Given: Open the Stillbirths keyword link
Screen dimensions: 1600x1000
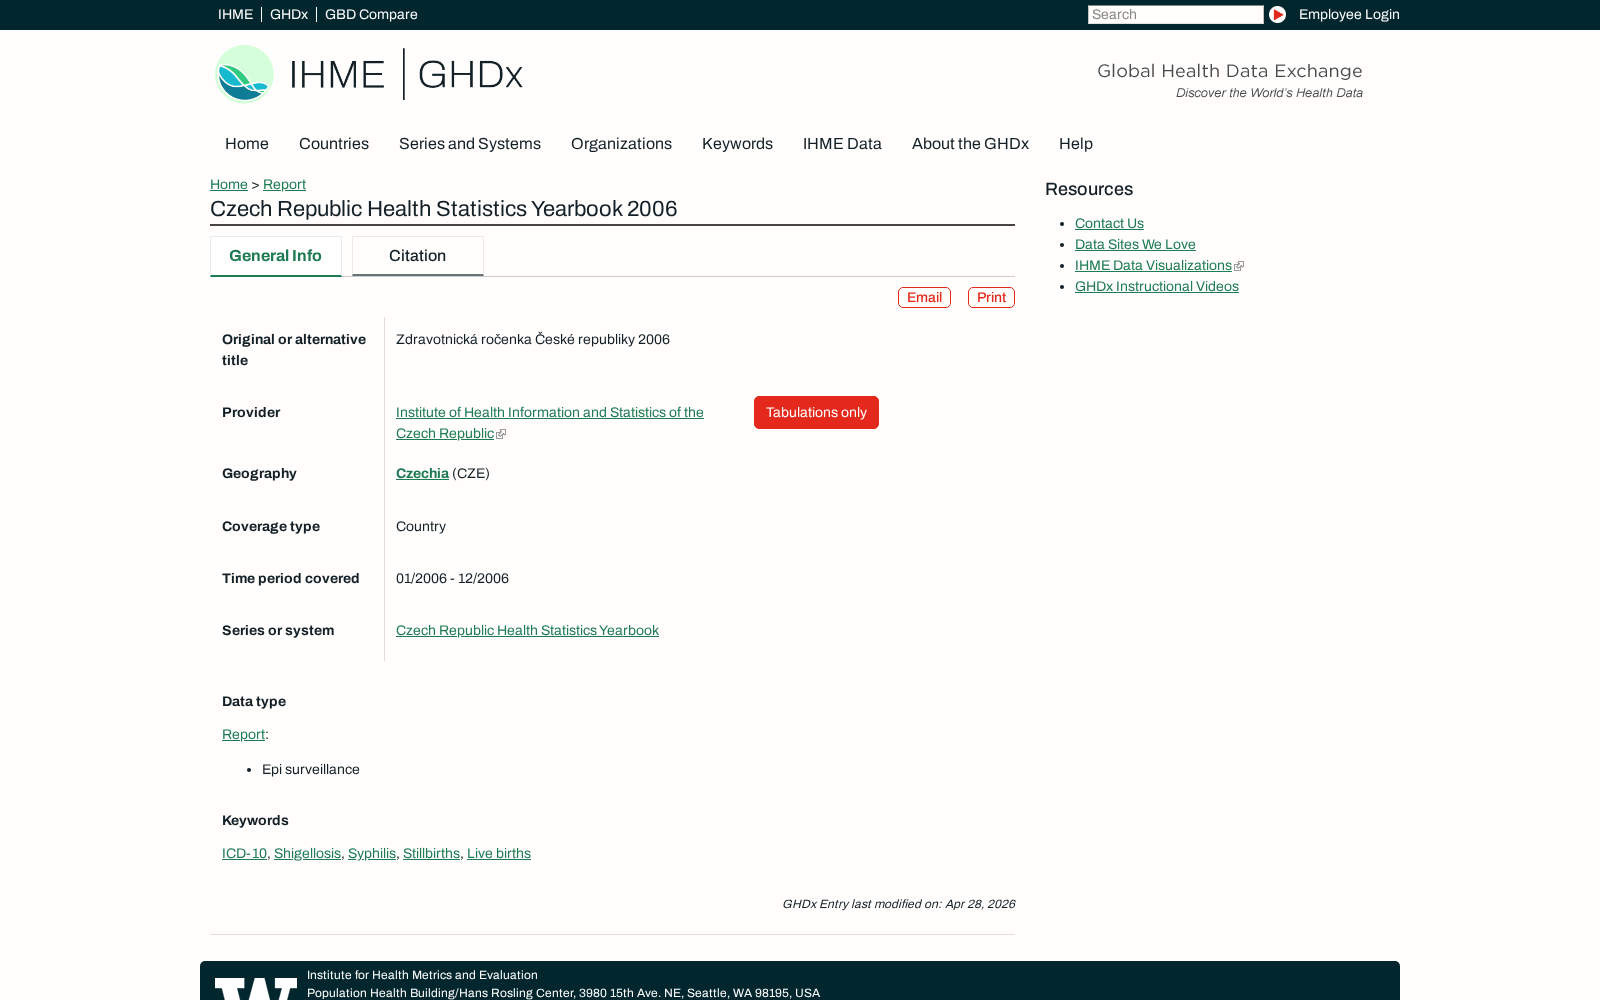Looking at the screenshot, I should (x=431, y=854).
